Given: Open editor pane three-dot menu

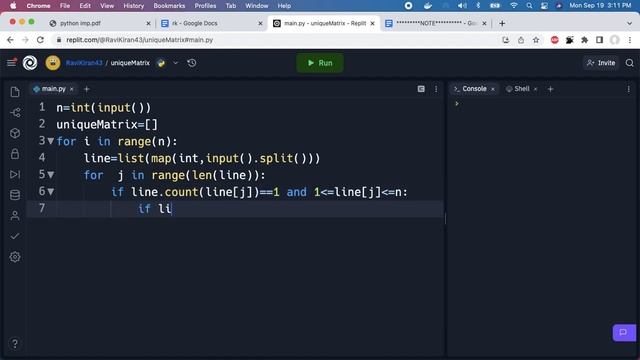Looking at the screenshot, I should (x=436, y=89).
